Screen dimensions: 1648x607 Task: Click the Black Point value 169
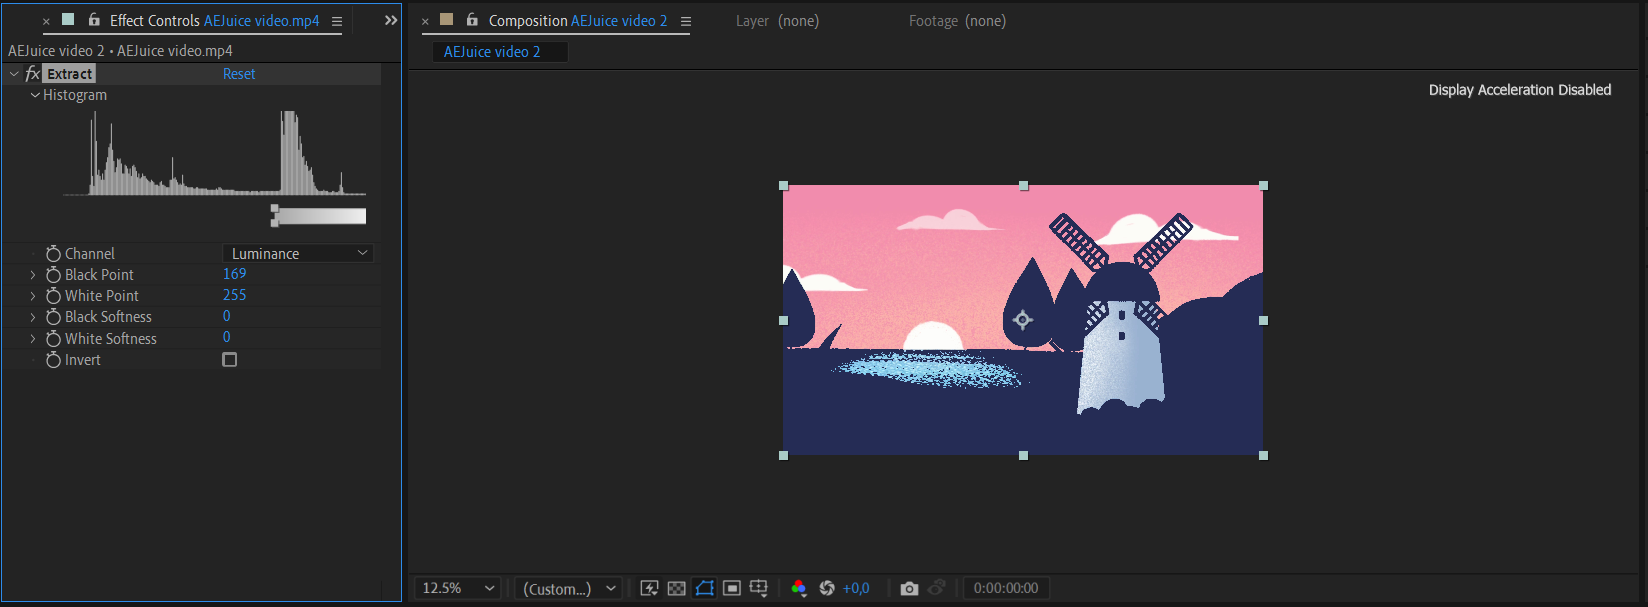[x=235, y=274]
